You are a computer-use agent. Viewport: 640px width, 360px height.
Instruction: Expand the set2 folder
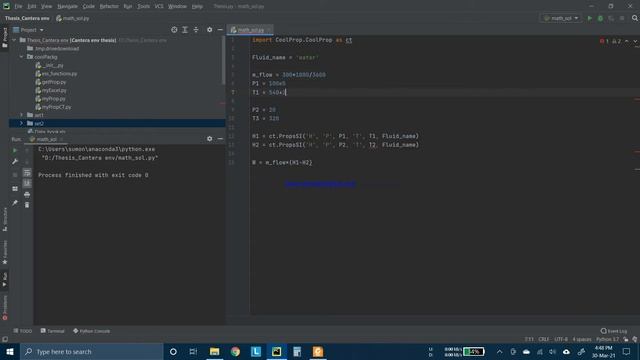[x=22, y=123]
